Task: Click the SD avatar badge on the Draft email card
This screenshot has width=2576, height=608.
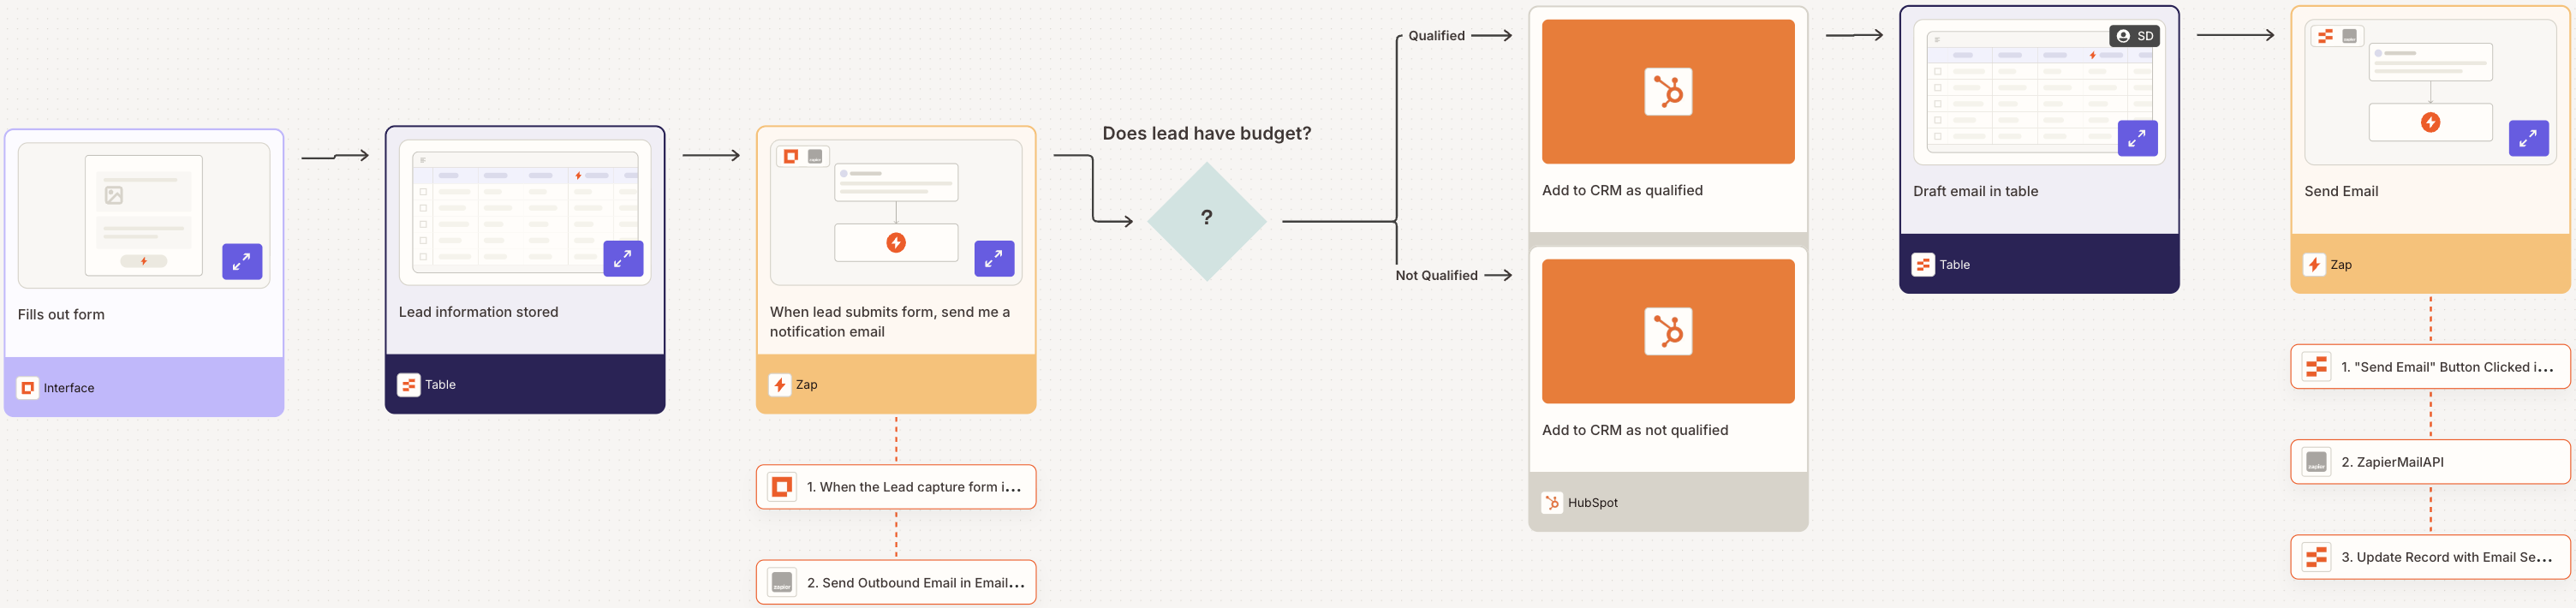Action: [x=2135, y=35]
